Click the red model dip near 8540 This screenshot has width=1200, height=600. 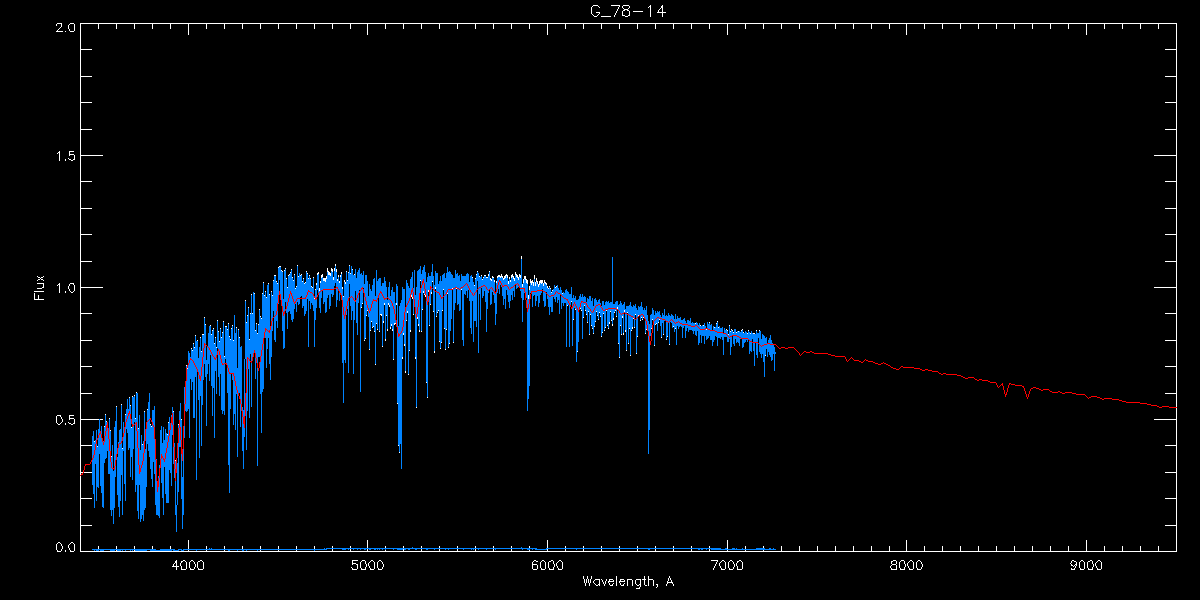pyautogui.click(x=1006, y=389)
